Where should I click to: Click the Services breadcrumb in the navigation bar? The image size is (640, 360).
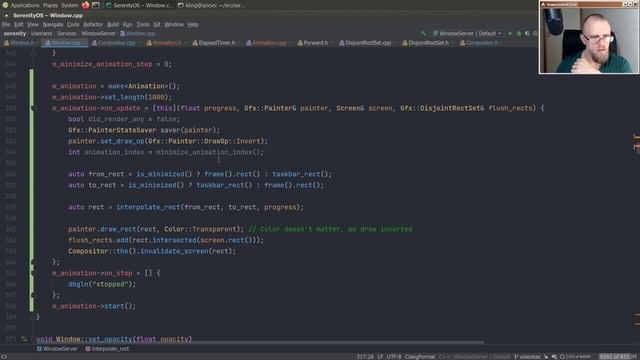point(67,33)
